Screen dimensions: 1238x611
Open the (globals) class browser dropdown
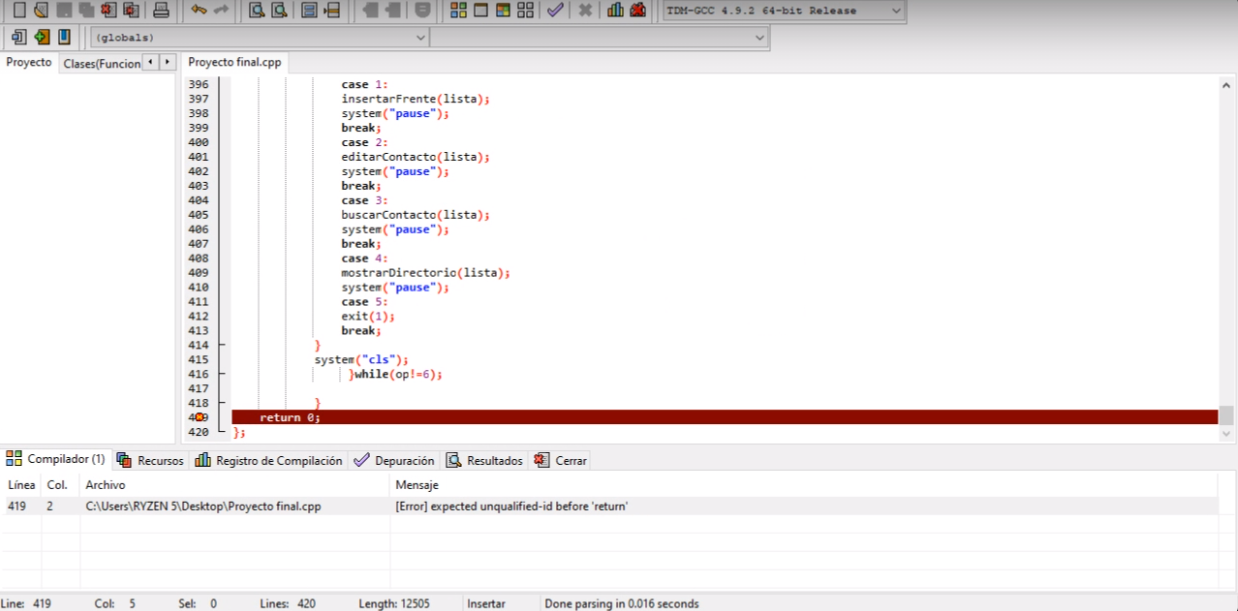pyautogui.click(x=421, y=37)
